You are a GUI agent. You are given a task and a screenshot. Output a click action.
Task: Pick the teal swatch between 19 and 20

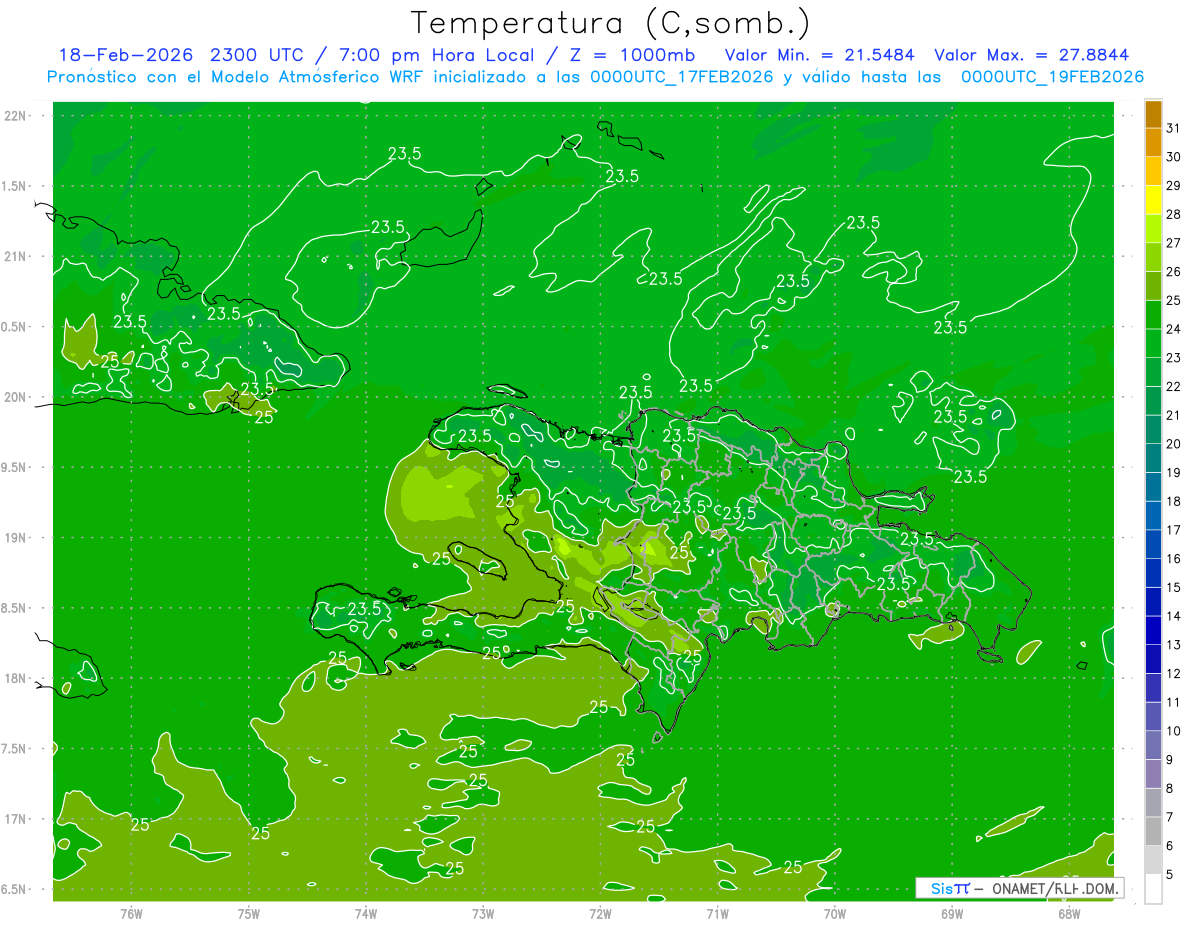(x=1153, y=458)
